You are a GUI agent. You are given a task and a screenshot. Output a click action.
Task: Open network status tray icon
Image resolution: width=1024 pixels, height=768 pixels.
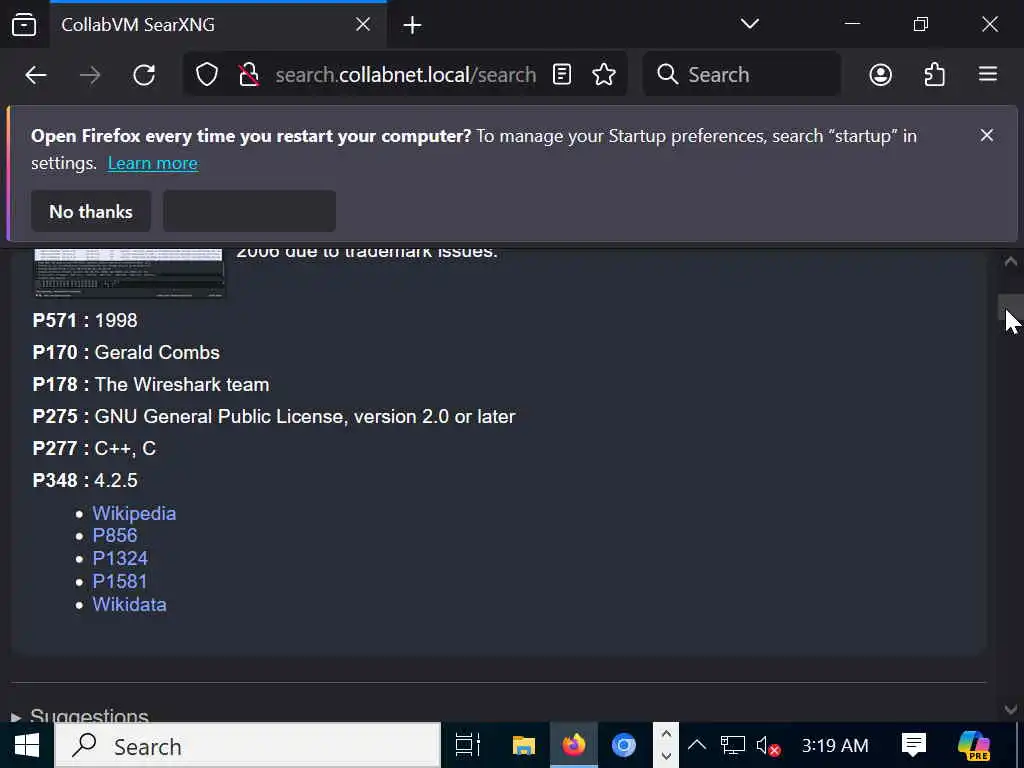pyautogui.click(x=732, y=745)
